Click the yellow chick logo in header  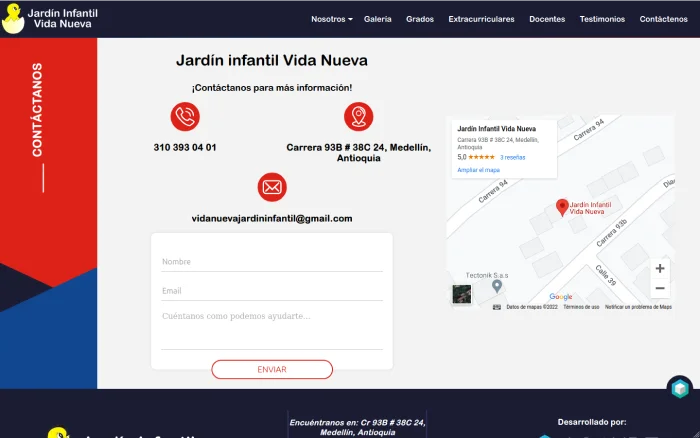pos(13,18)
